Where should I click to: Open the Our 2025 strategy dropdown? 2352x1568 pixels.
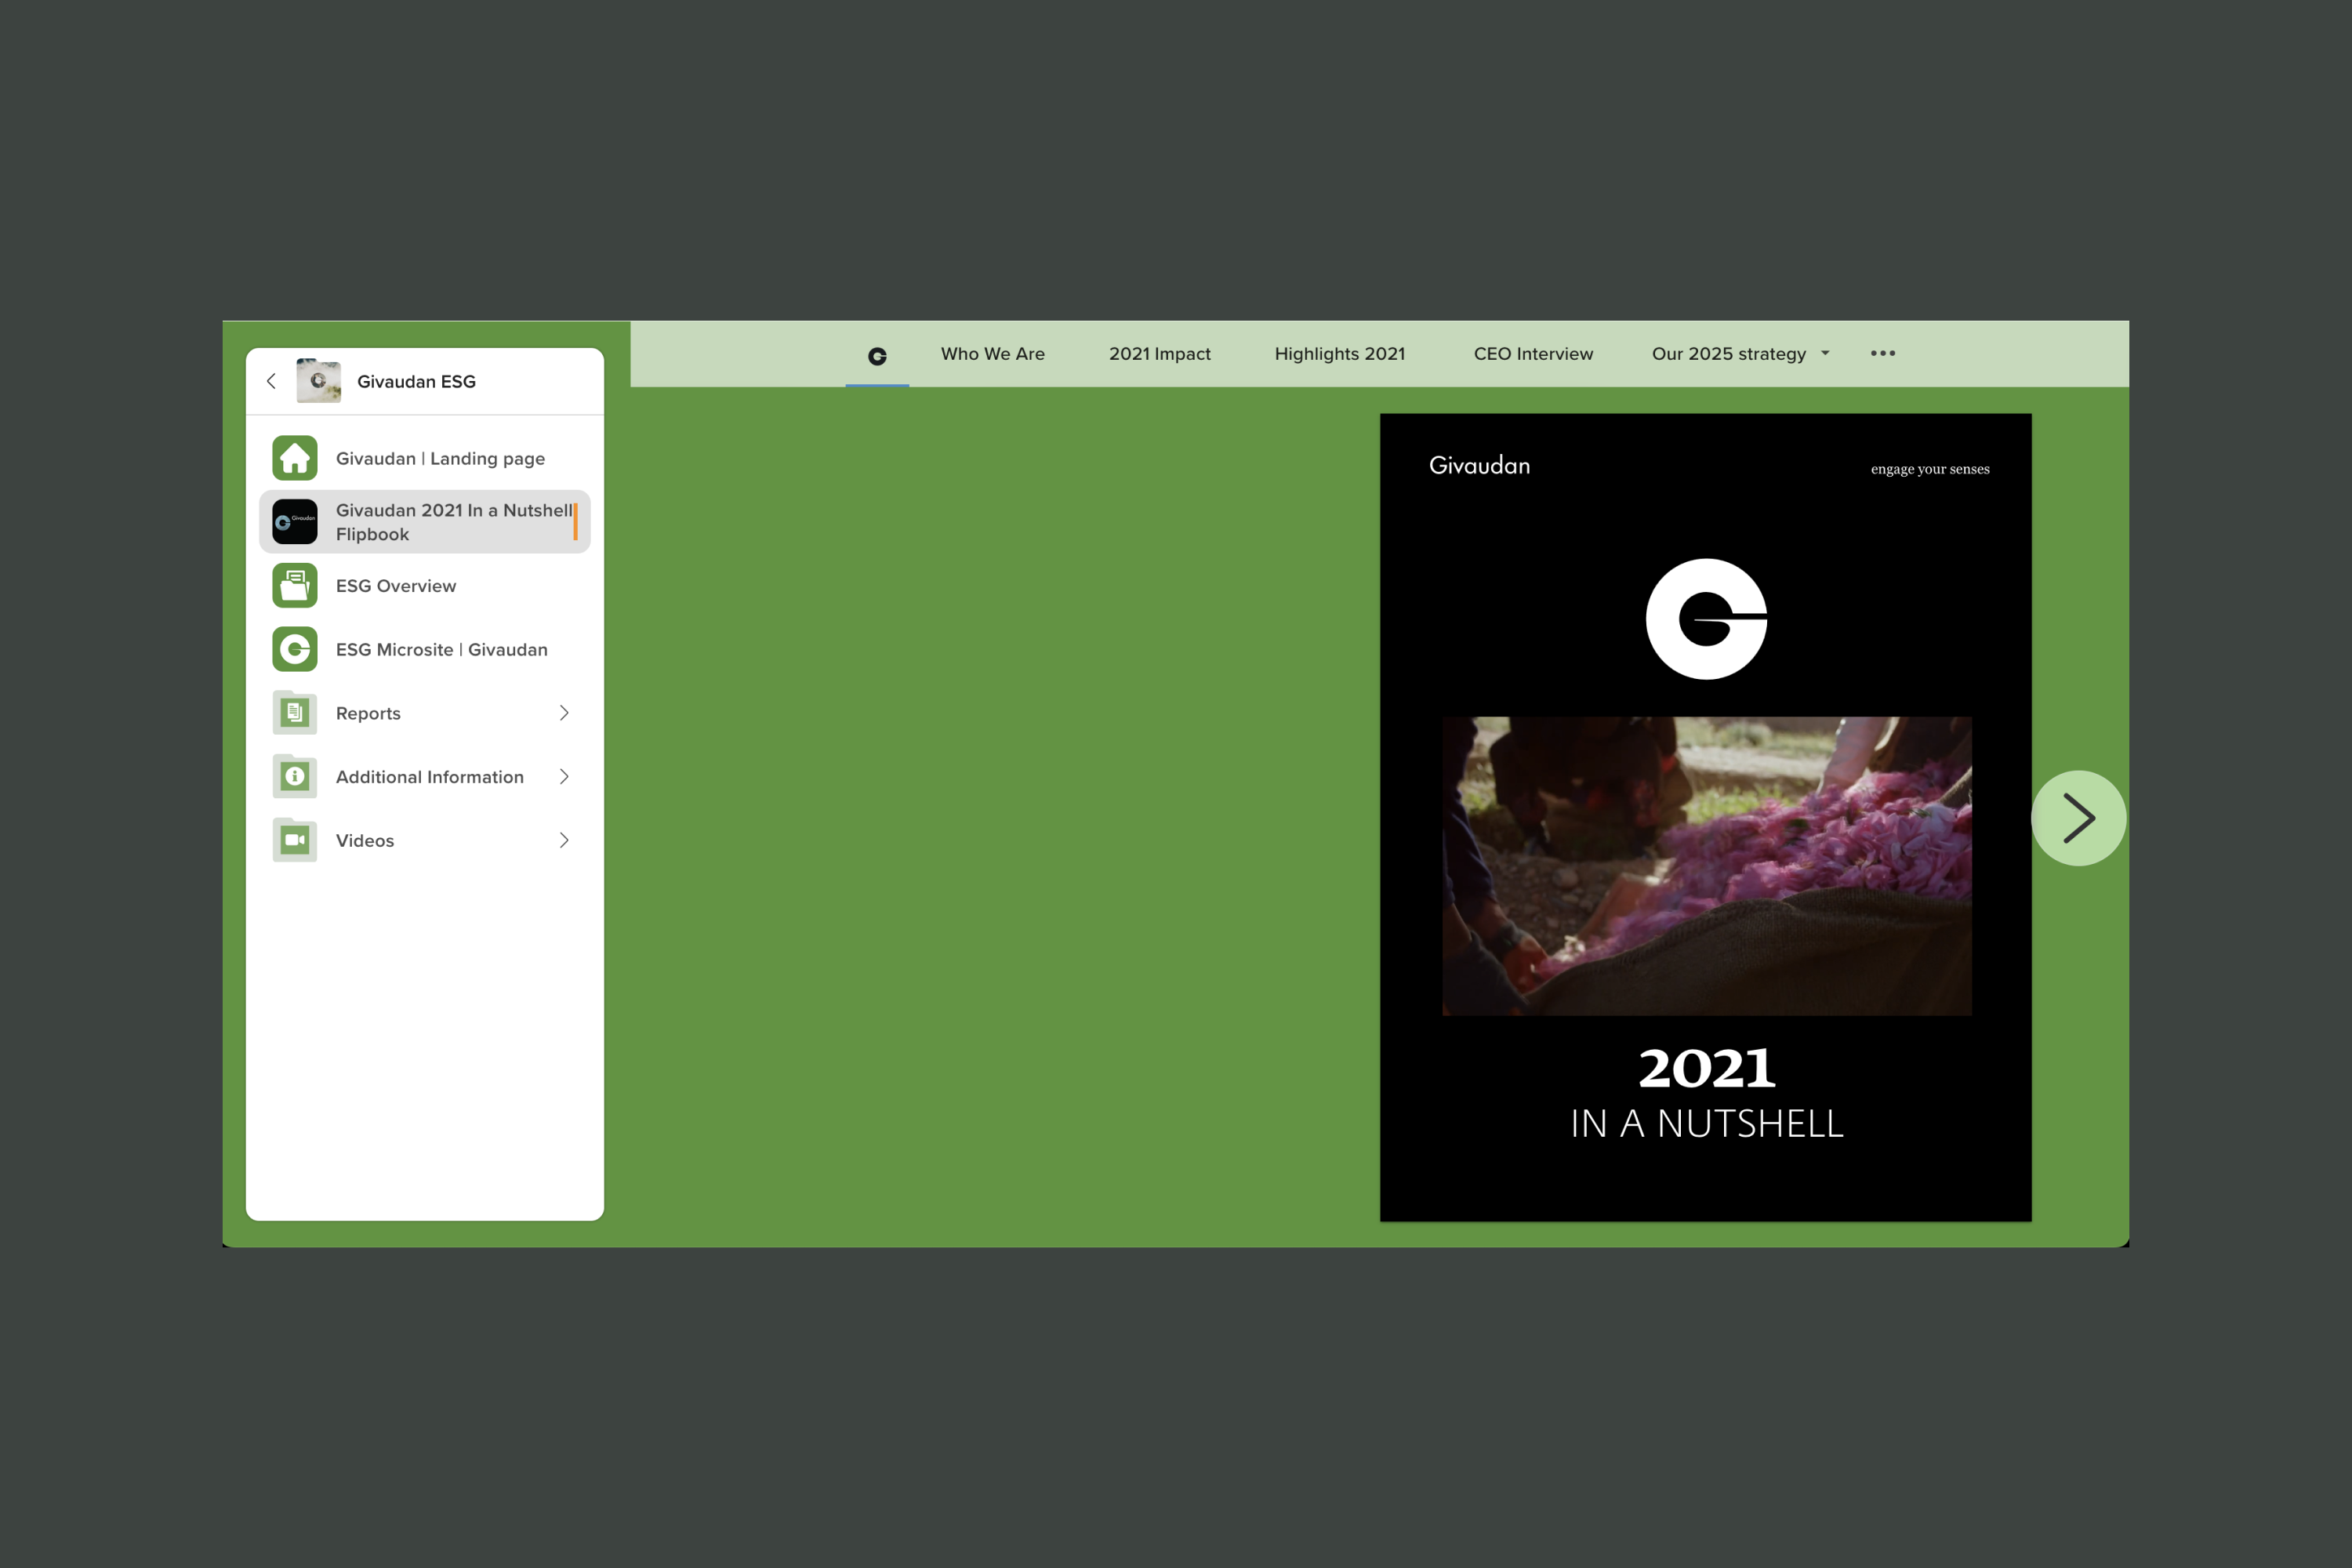point(1739,354)
